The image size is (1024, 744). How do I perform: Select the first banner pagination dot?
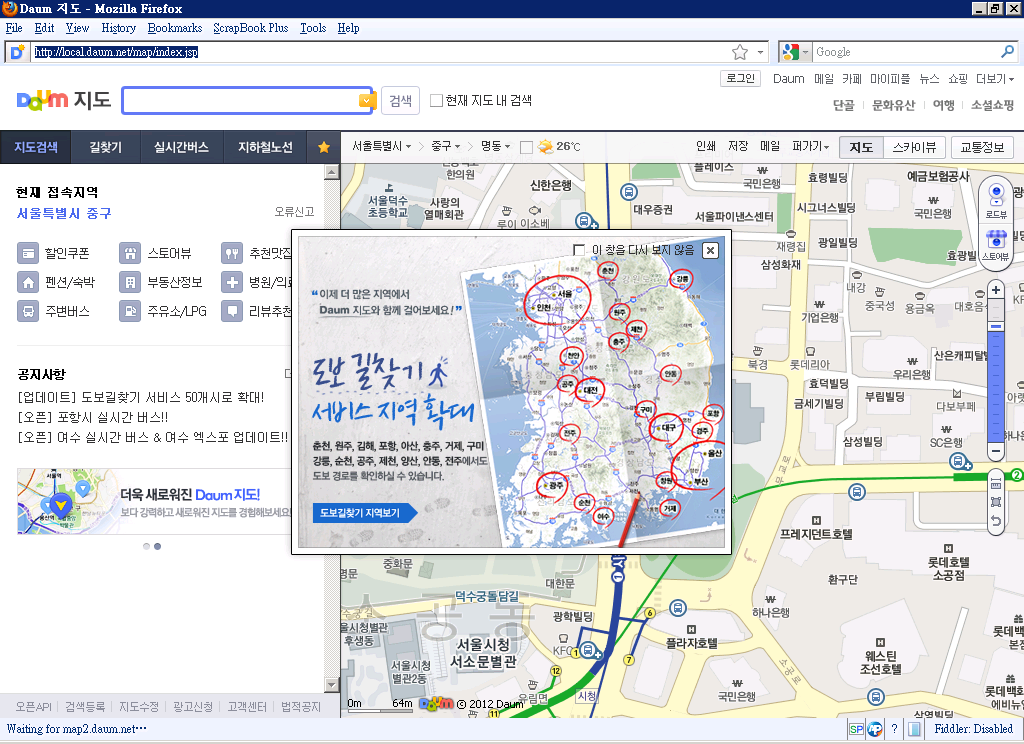(x=146, y=546)
